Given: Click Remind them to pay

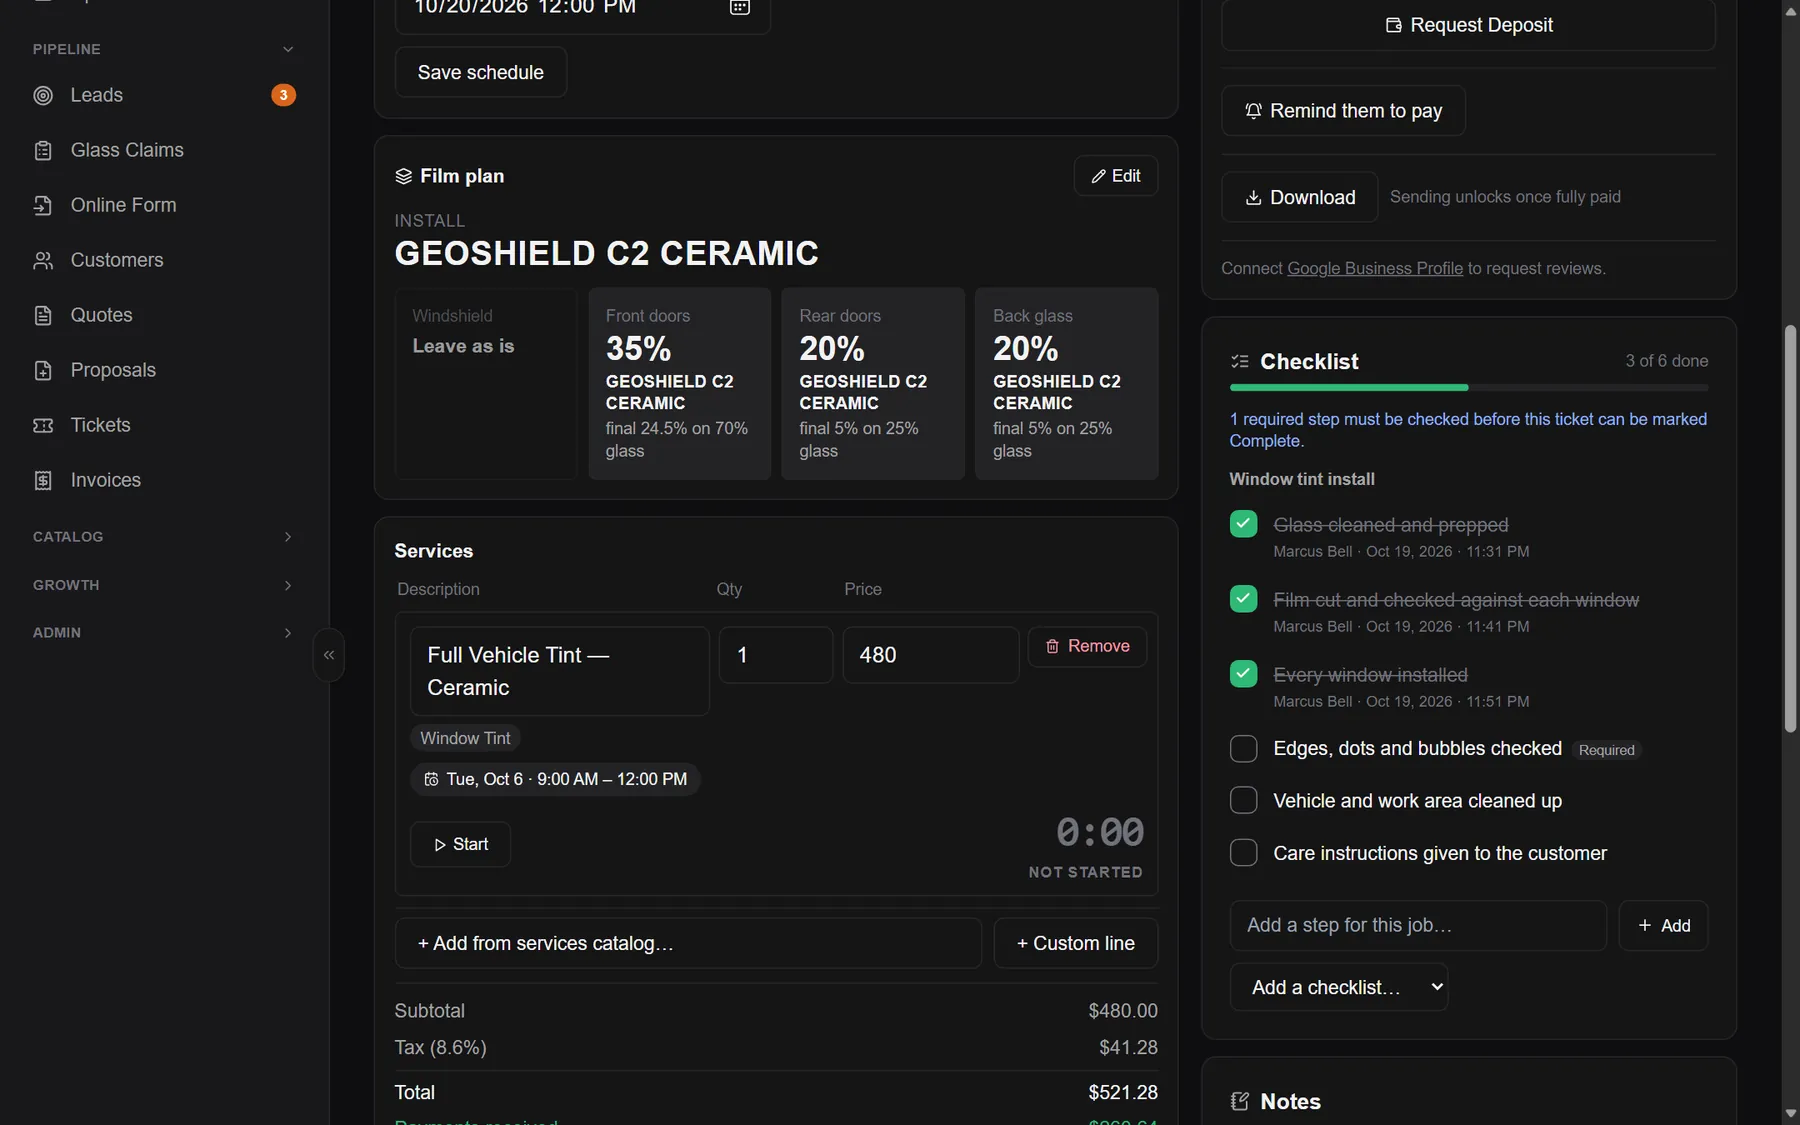Looking at the screenshot, I should click(x=1343, y=111).
